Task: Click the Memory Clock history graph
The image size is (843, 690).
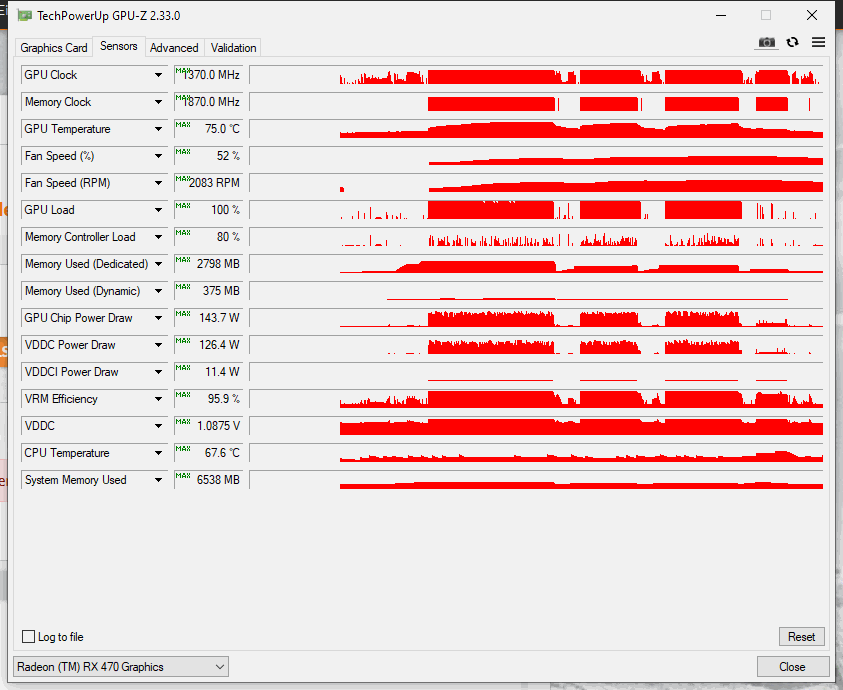Action: pyautogui.click(x=536, y=102)
